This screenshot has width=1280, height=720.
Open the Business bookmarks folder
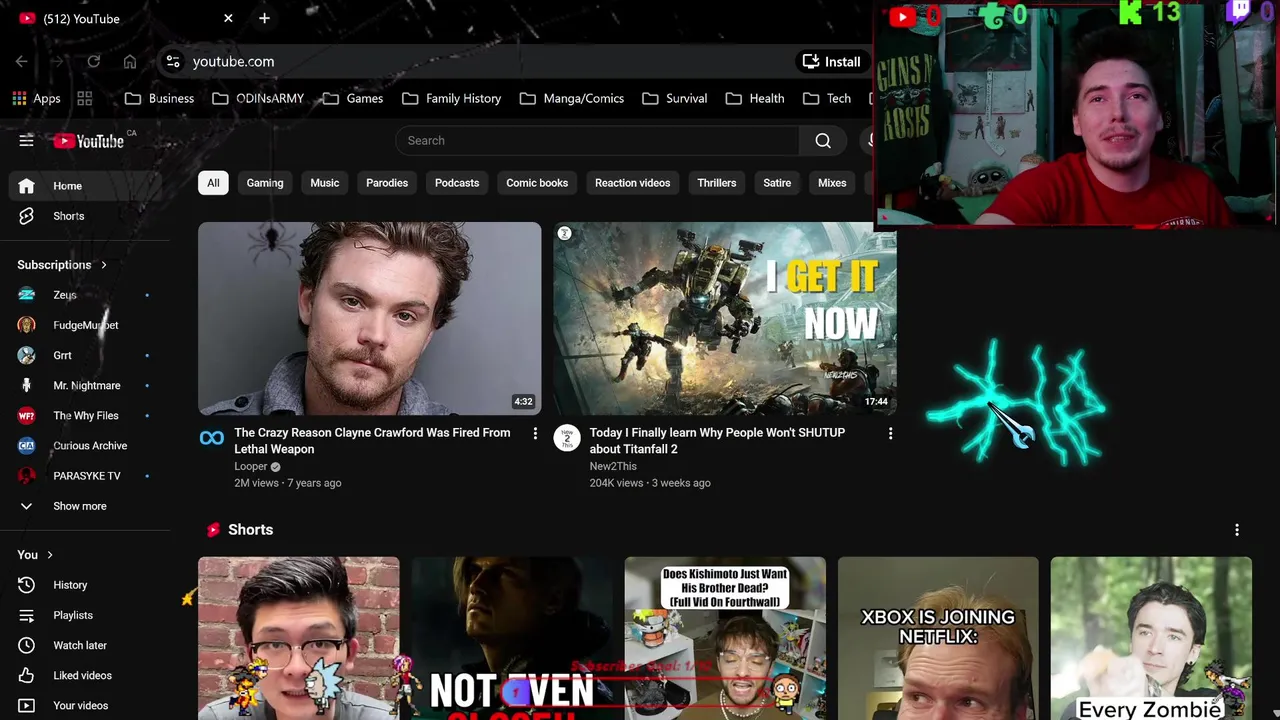[159, 98]
